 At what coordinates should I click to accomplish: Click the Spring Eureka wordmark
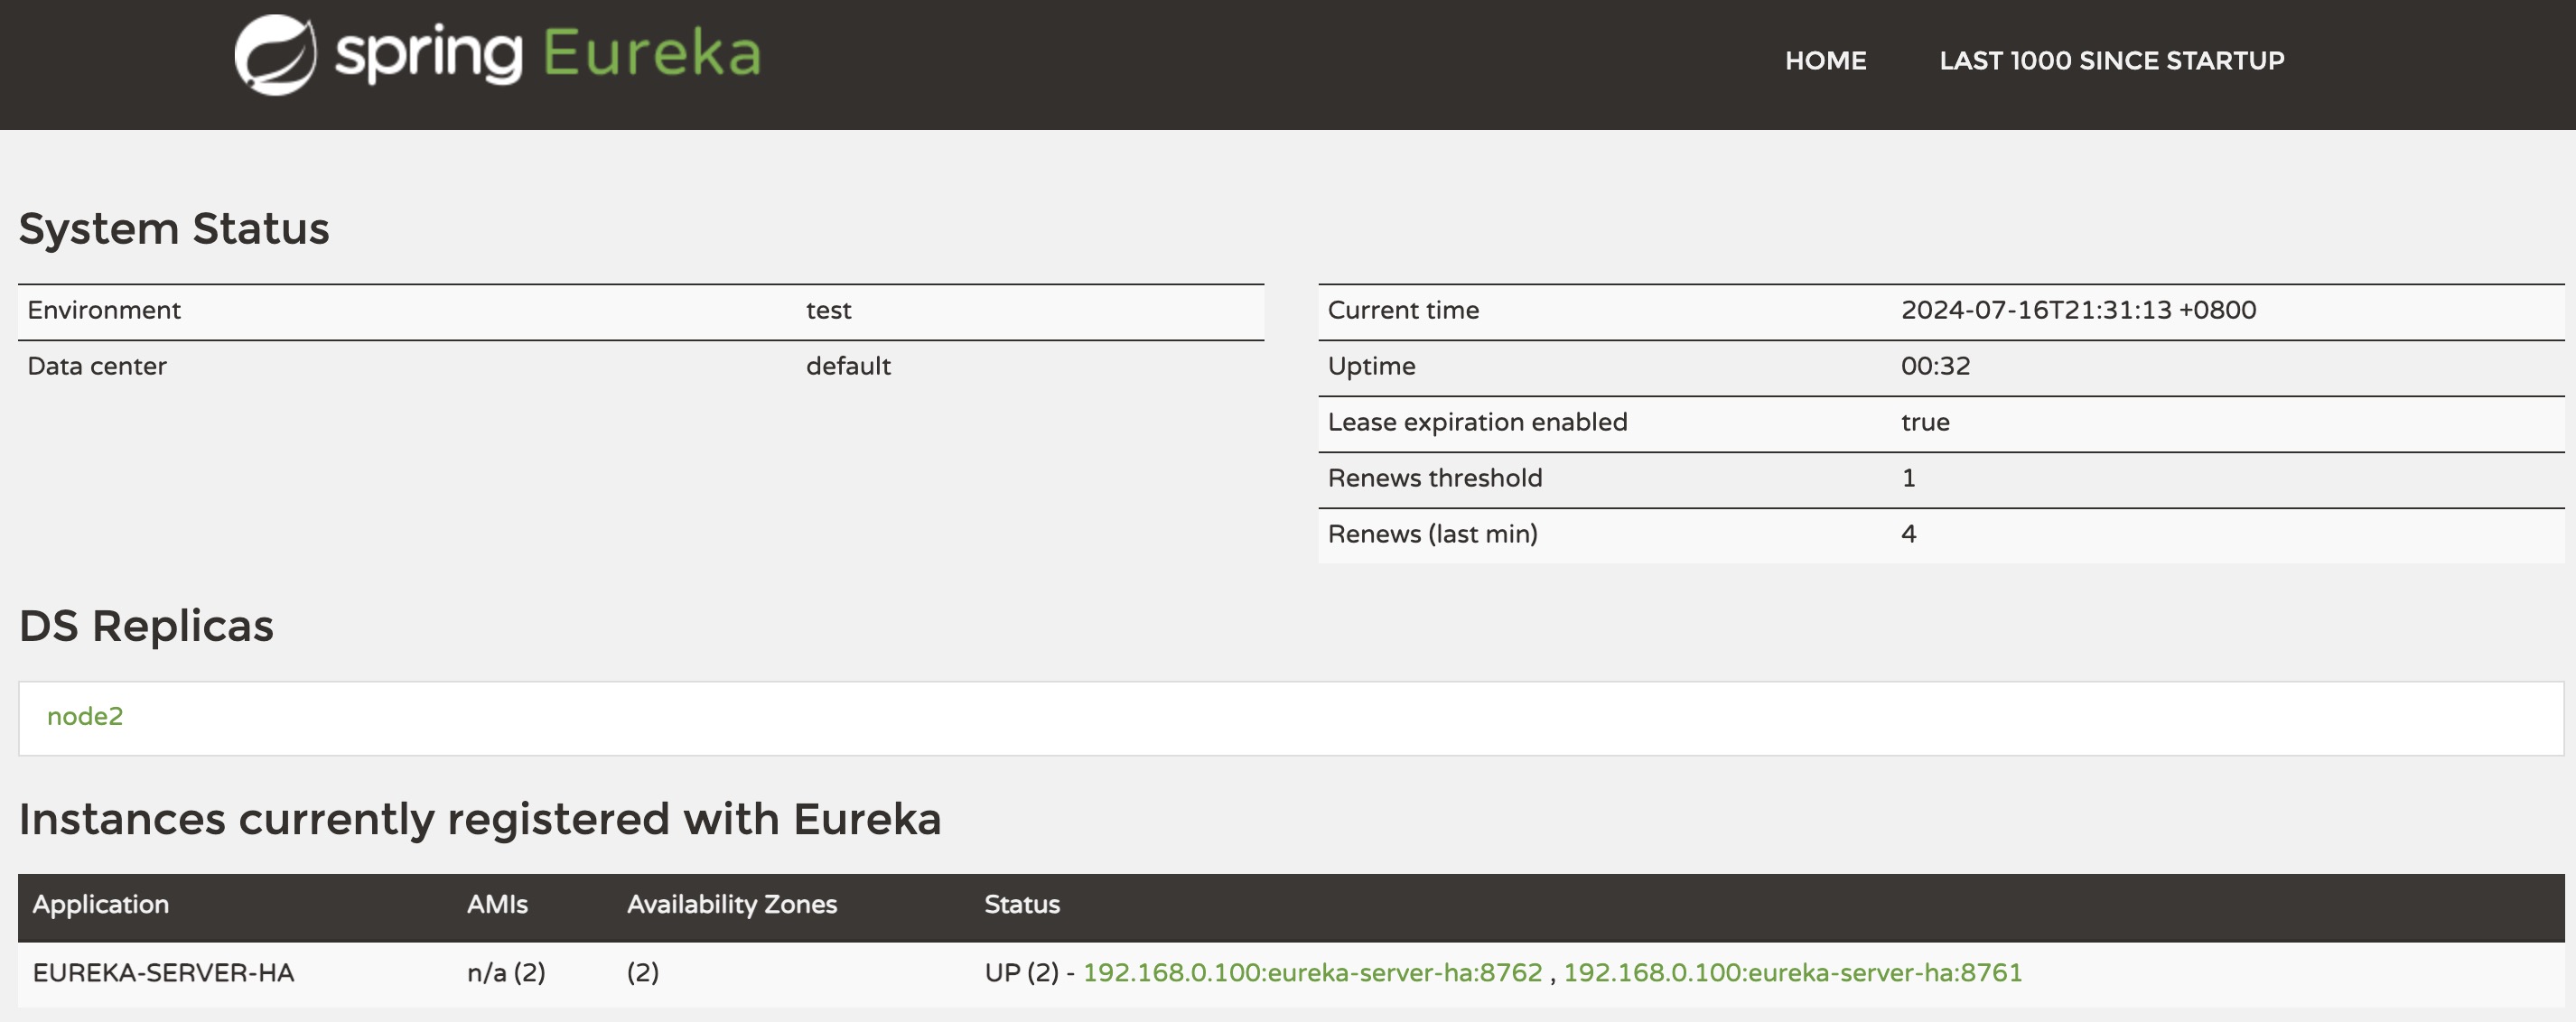pos(548,54)
